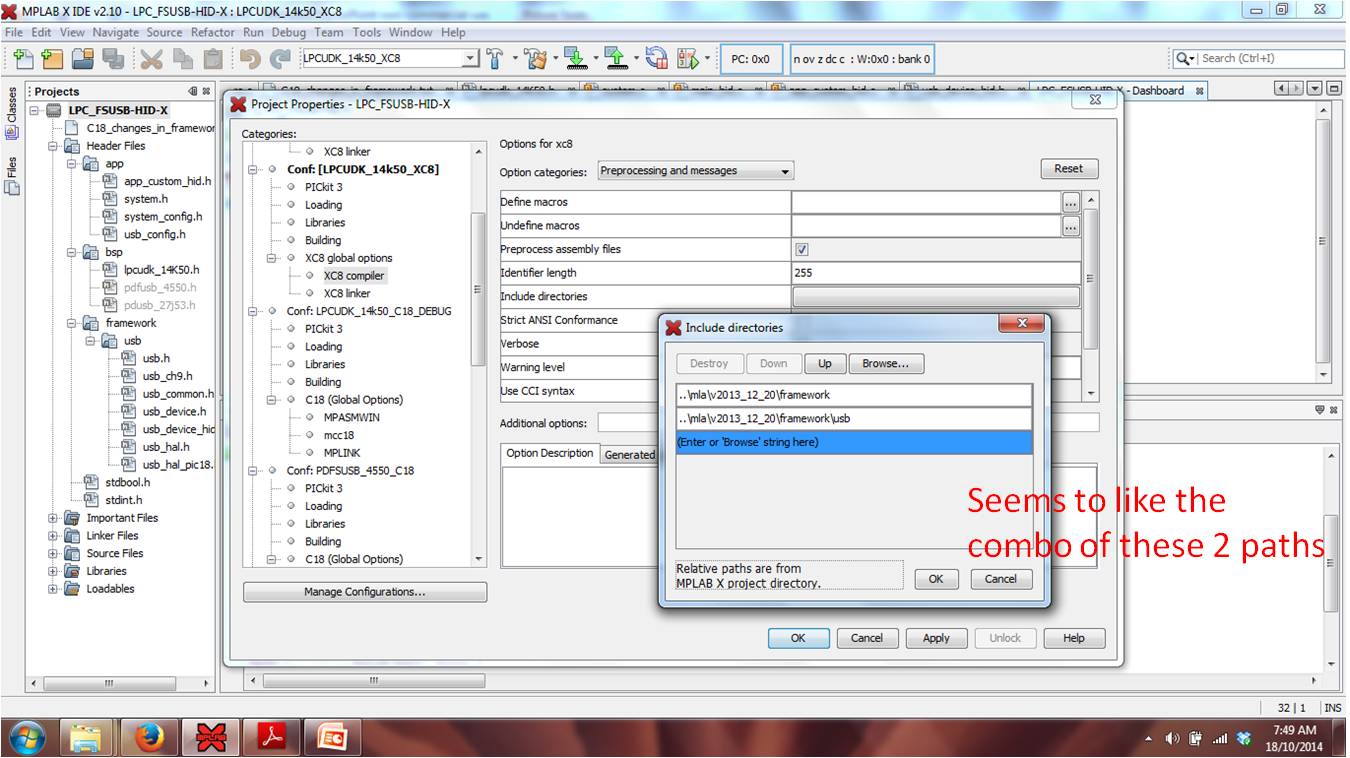Expand the Important Files folder
Screen dimensions: 1350x758
[x=53, y=518]
